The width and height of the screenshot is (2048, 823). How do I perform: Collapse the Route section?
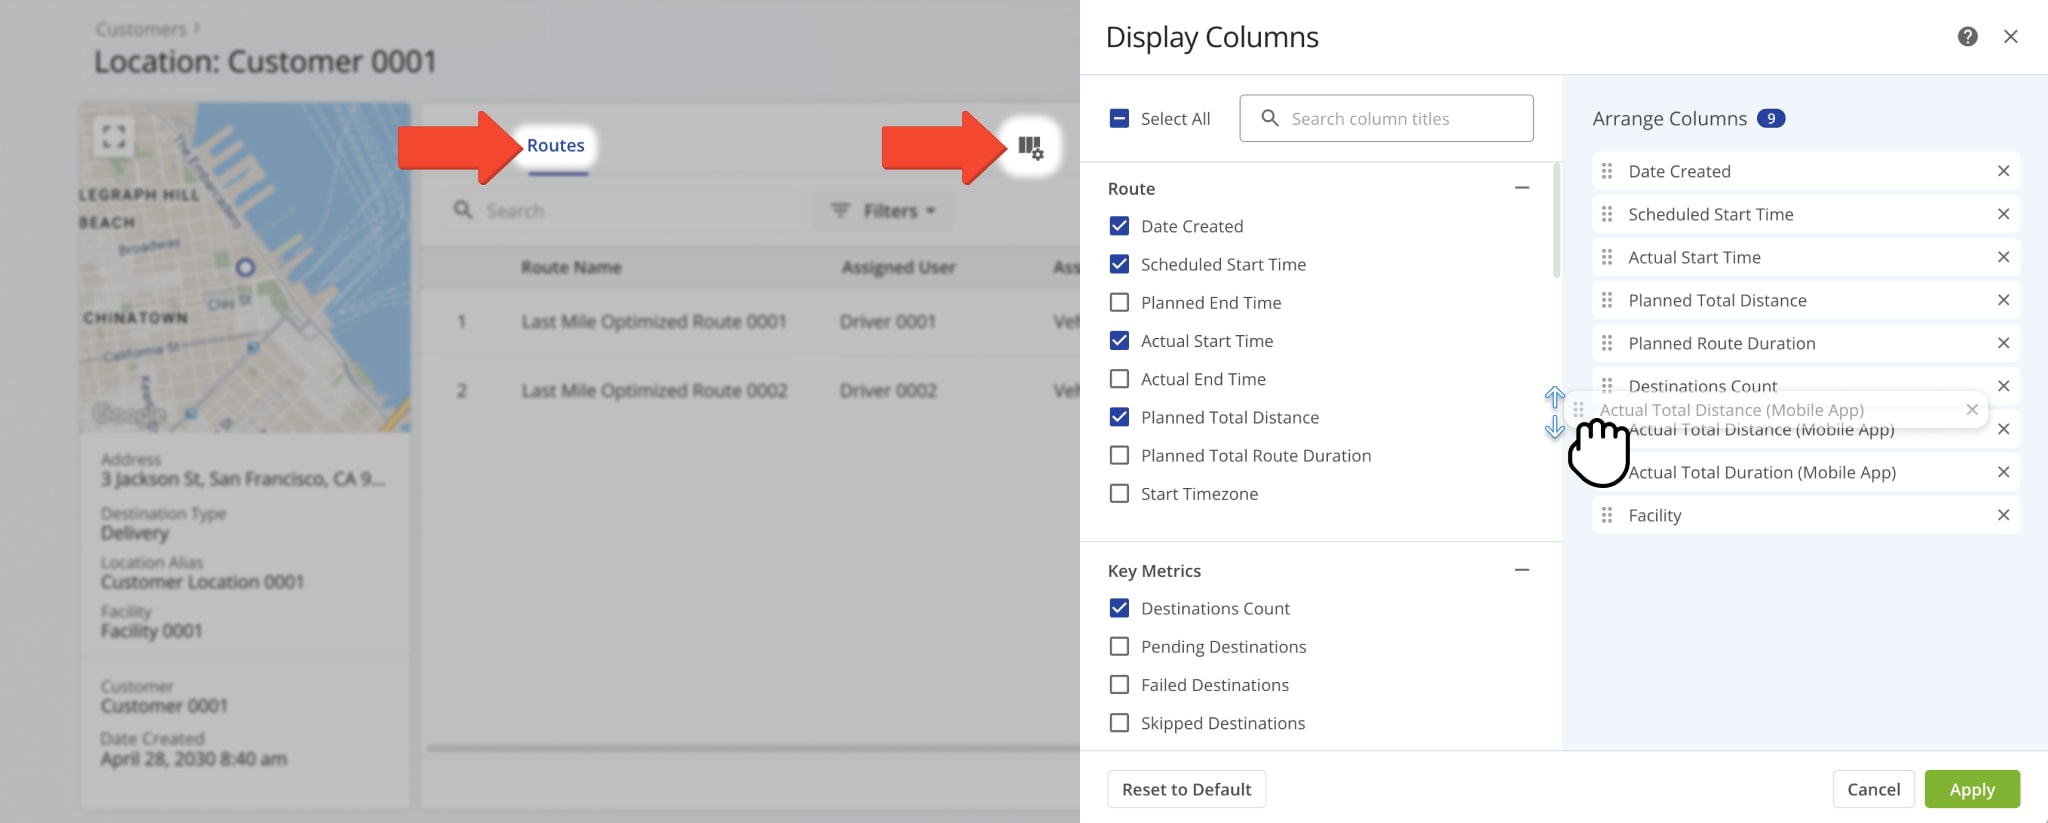1521,188
